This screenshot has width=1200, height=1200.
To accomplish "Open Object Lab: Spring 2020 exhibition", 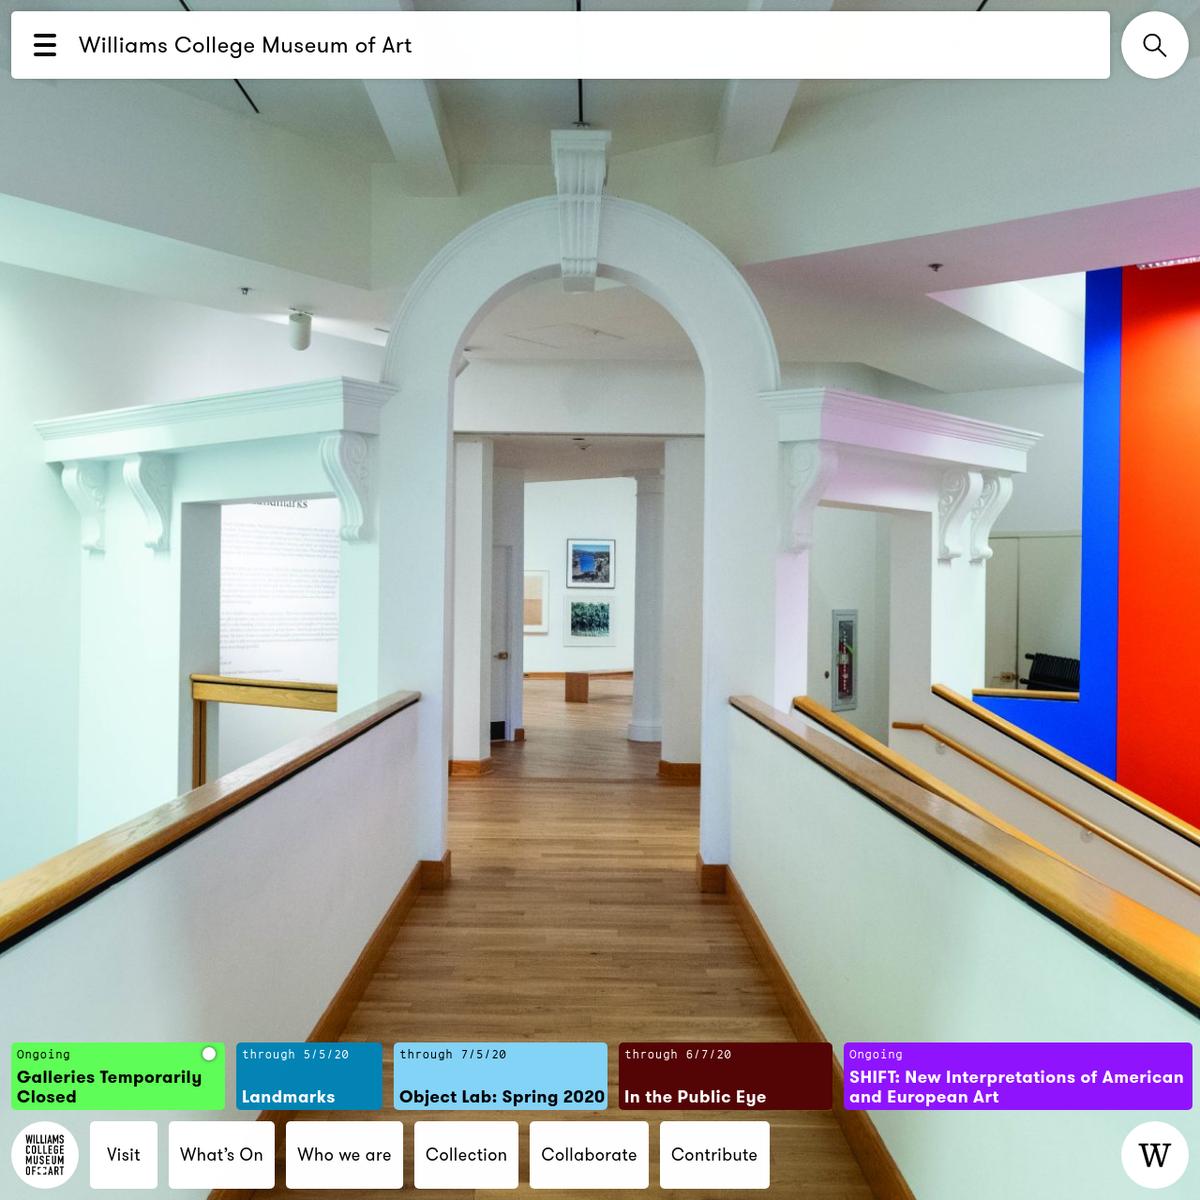I will 500,1077.
